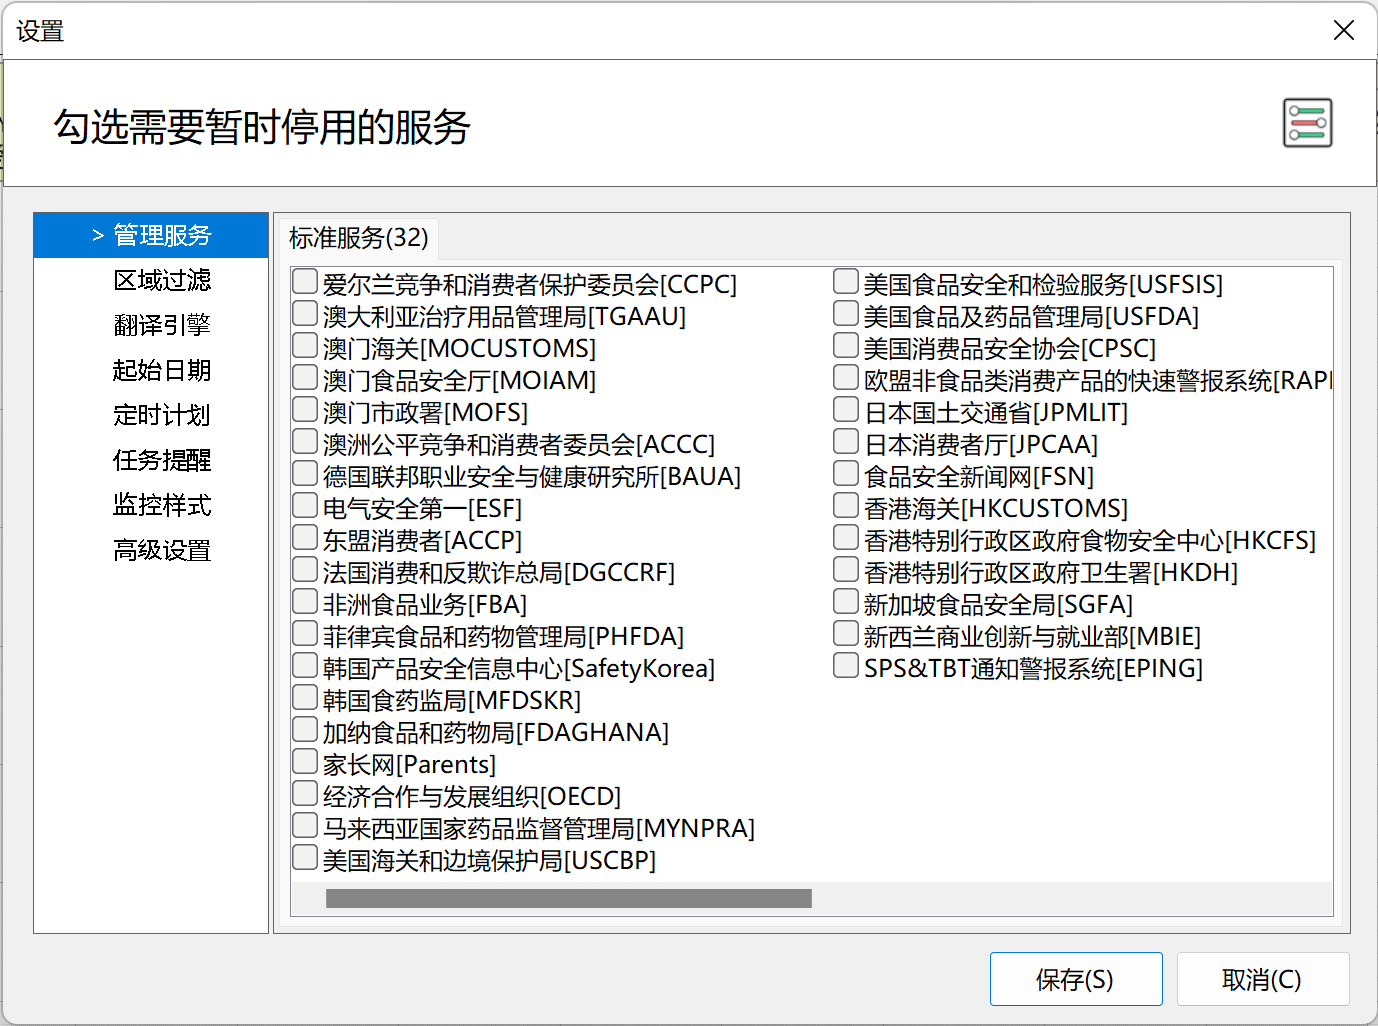Check 美国消费品安全协会[CPSC] checkbox
Image resolution: width=1378 pixels, height=1026 pixels.
point(846,346)
